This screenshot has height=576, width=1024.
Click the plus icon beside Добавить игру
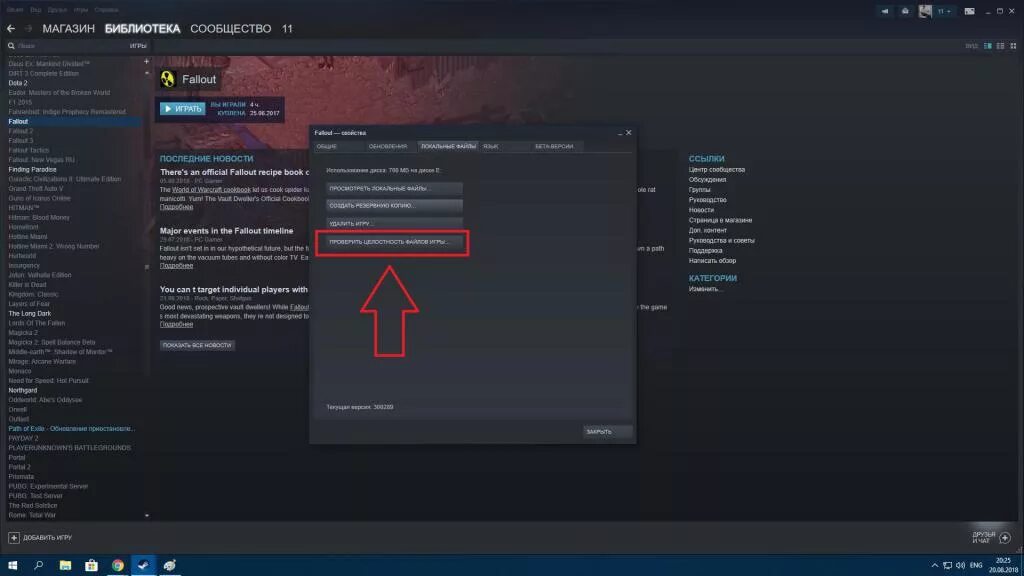[14, 537]
